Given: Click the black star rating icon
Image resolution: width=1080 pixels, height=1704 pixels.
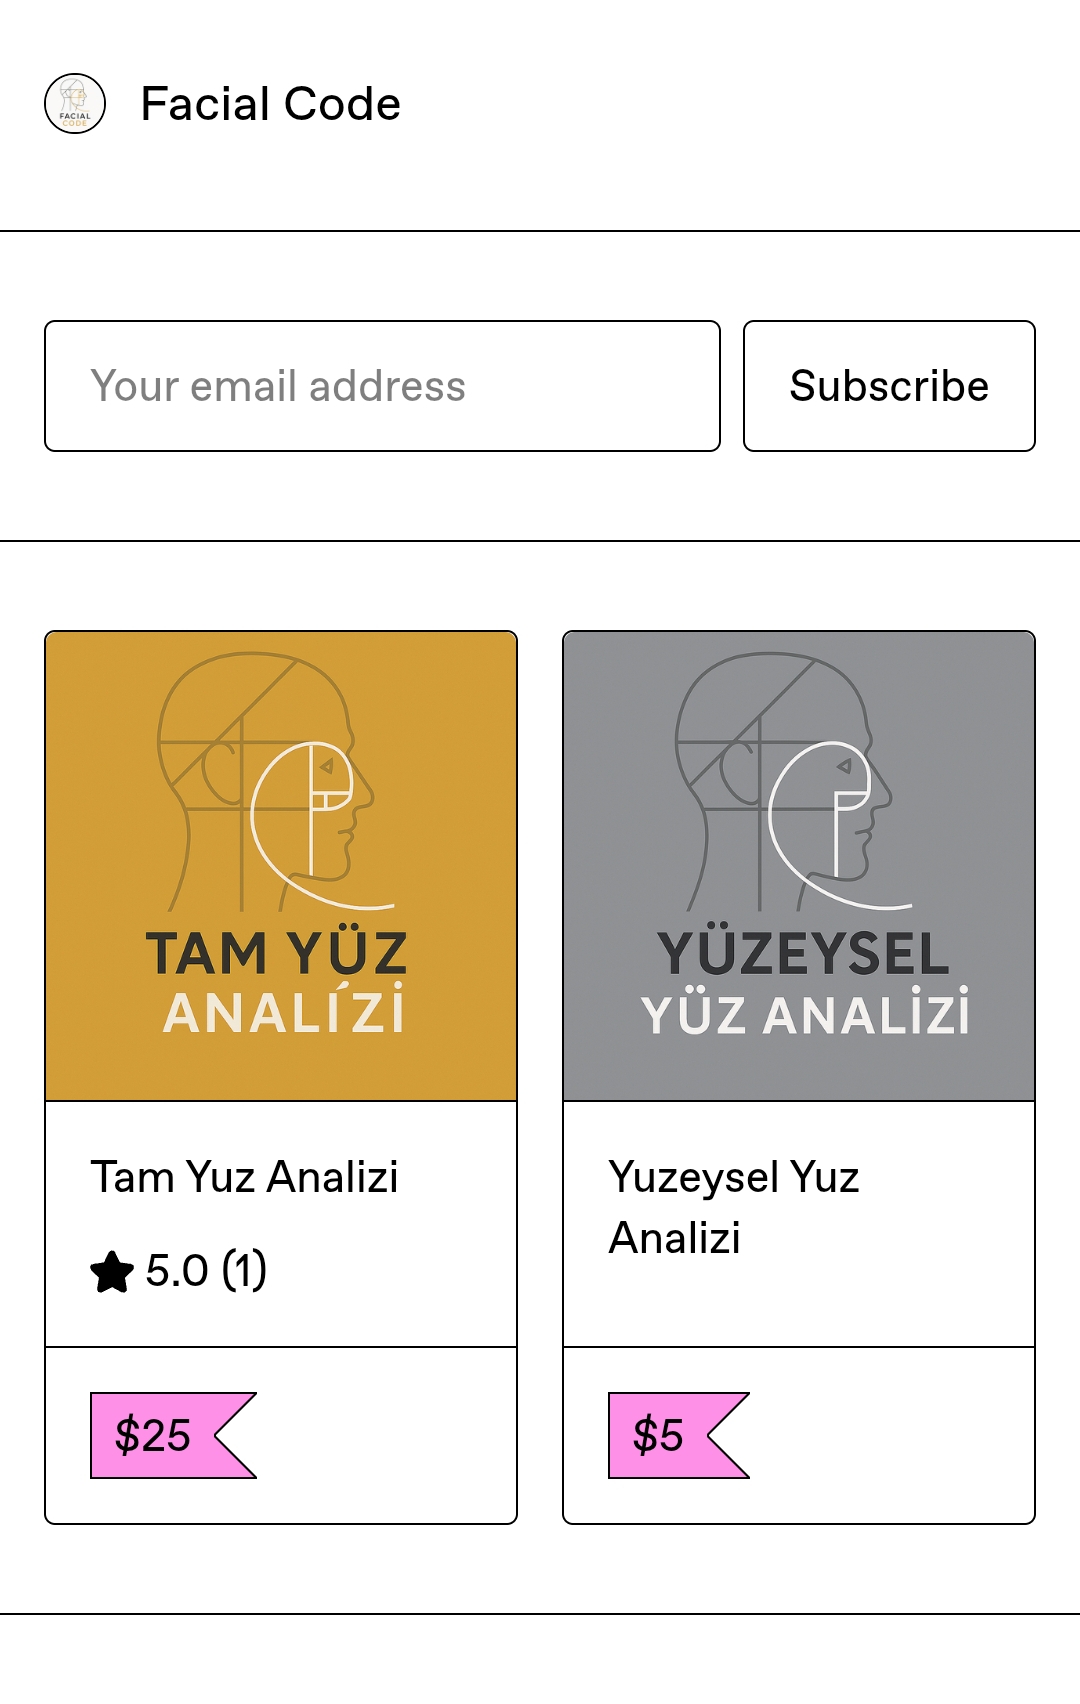Looking at the screenshot, I should click(112, 1272).
